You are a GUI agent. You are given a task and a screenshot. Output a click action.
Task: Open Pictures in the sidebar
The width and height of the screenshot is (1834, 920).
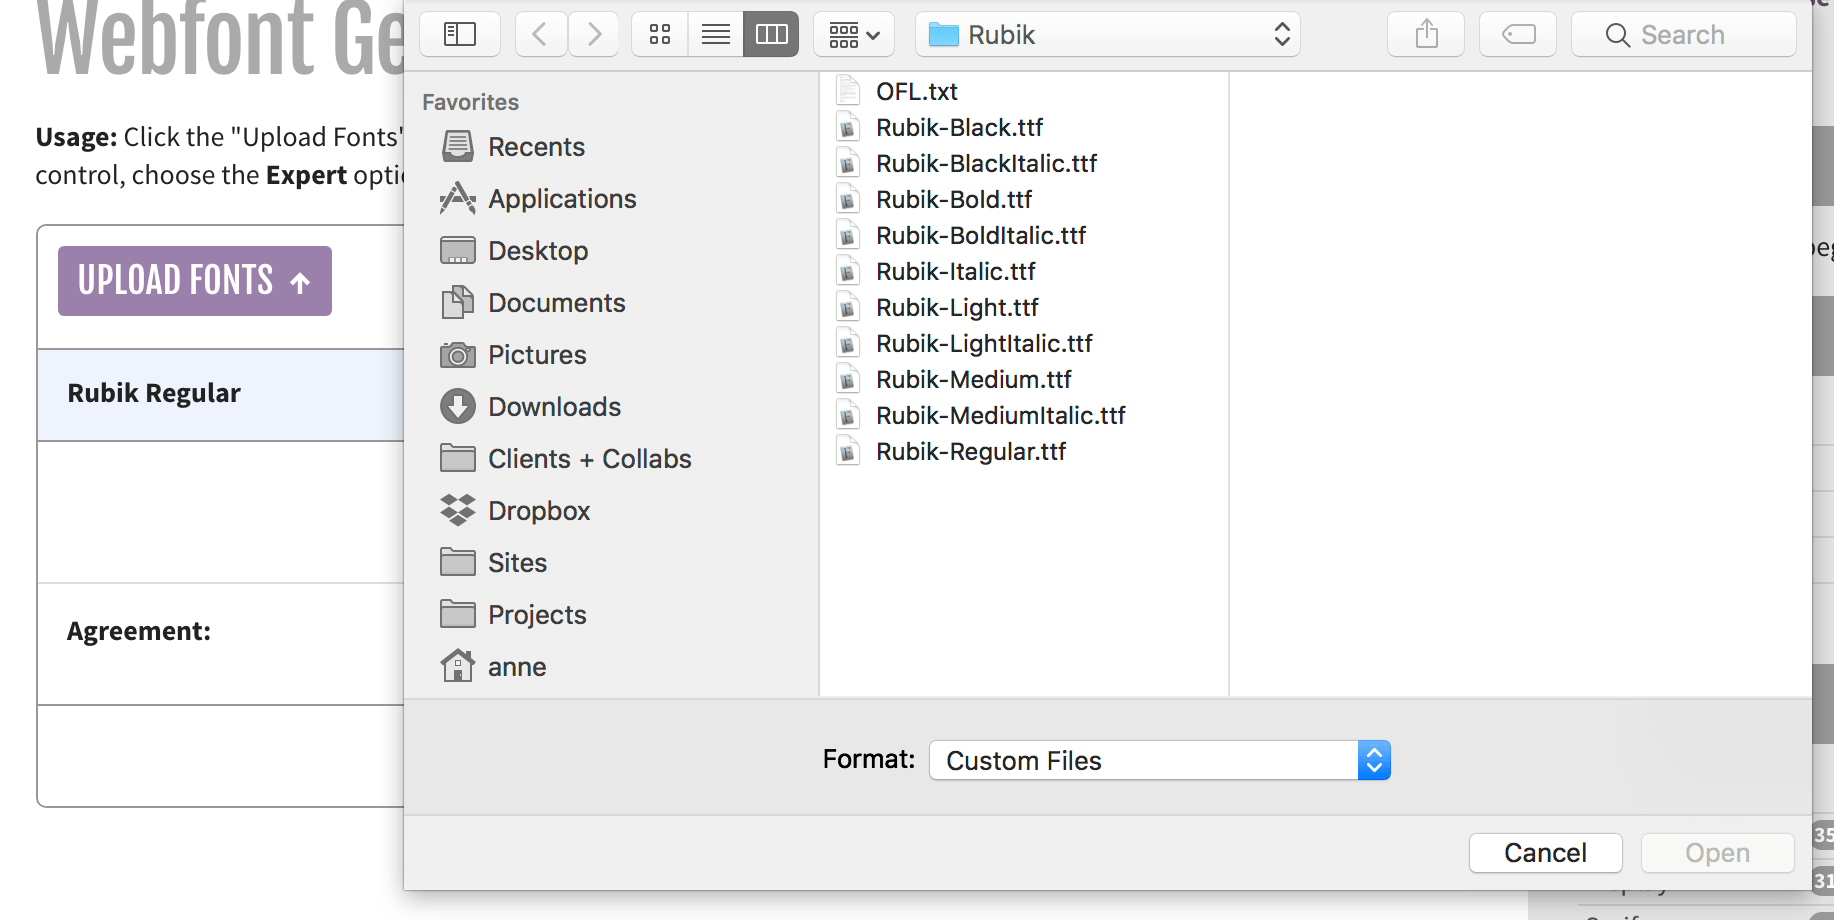click(x=513, y=355)
